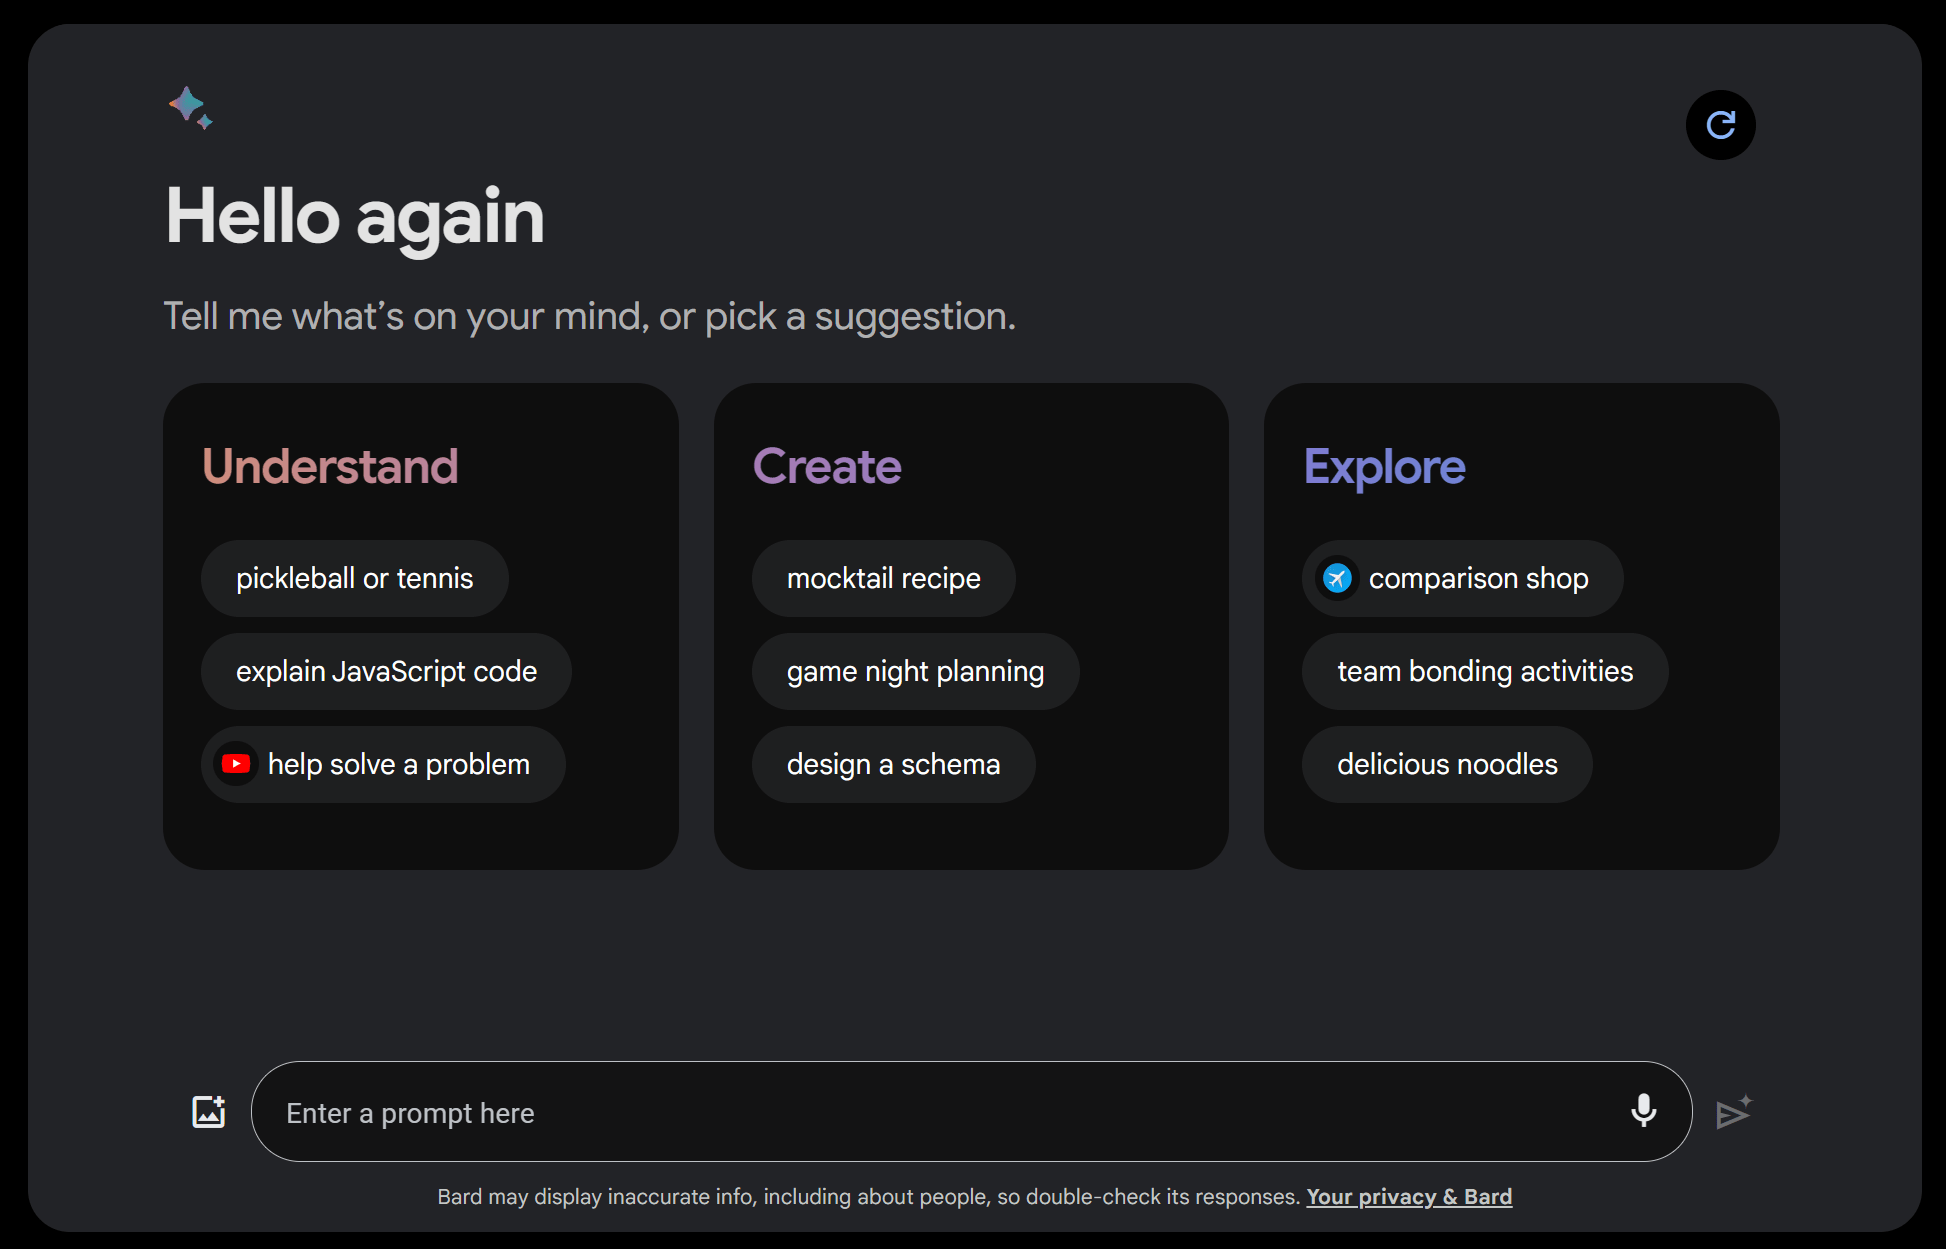Click the Understand card heading
Screen dimensions: 1946x1249
330,466
